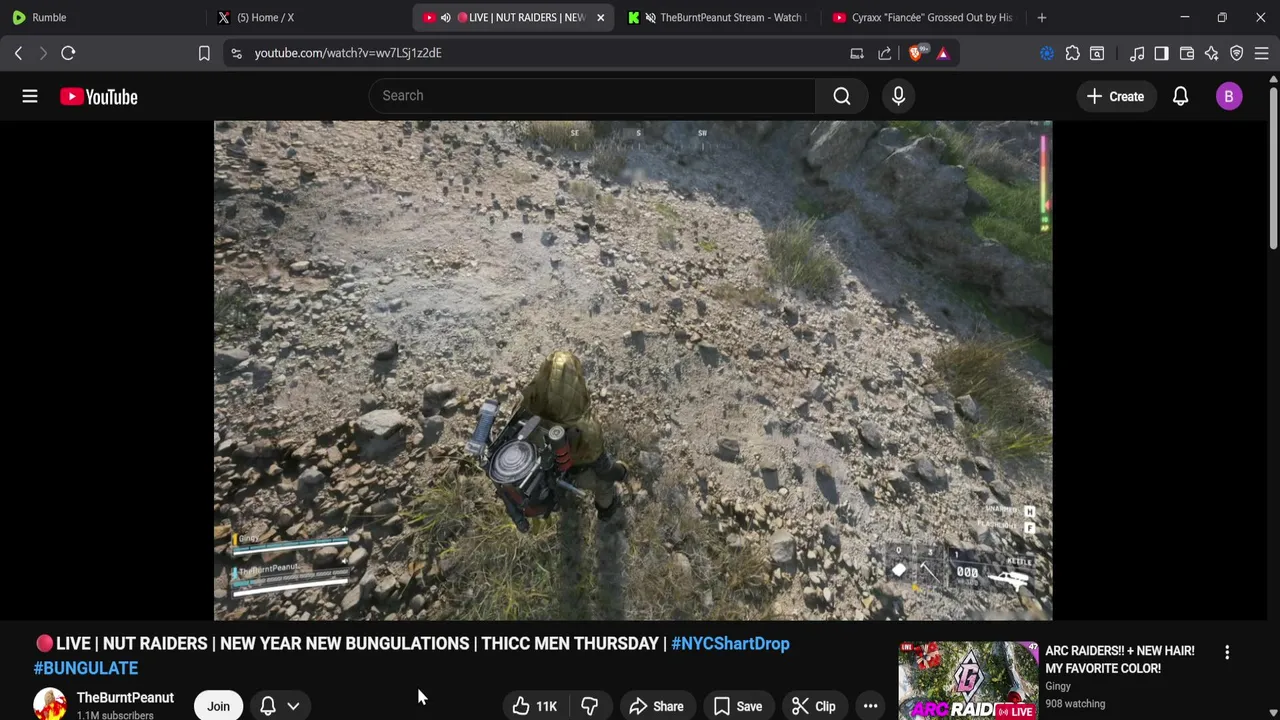Click the Gingy channel name text
Image resolution: width=1280 pixels, height=720 pixels.
(1058, 686)
